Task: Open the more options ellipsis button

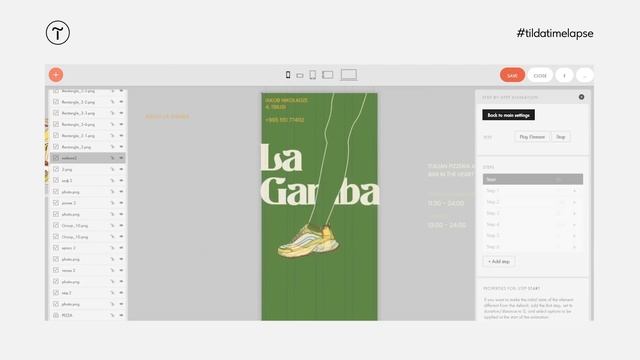Action: [585, 76]
